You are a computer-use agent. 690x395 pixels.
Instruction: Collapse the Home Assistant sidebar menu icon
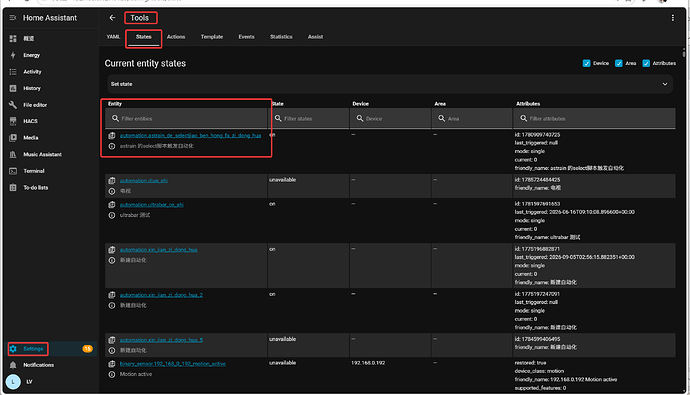point(13,18)
